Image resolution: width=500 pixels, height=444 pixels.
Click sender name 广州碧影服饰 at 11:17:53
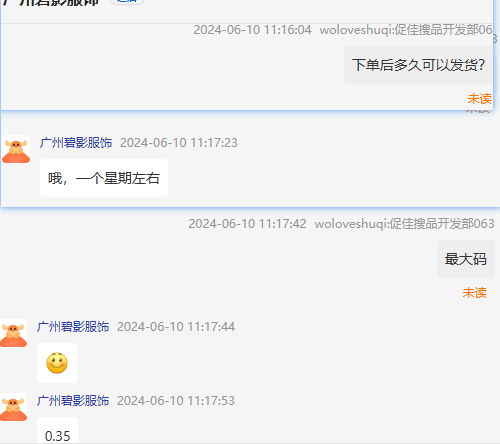[x=73, y=401]
